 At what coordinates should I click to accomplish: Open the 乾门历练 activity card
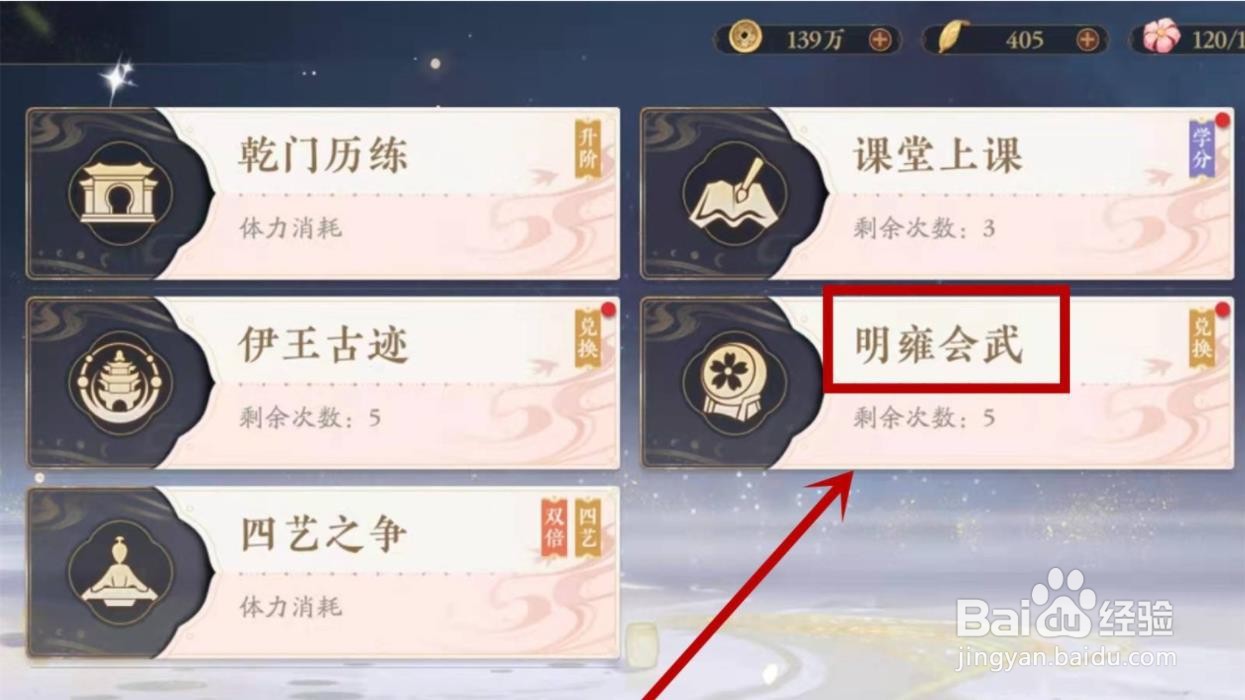click(323, 193)
